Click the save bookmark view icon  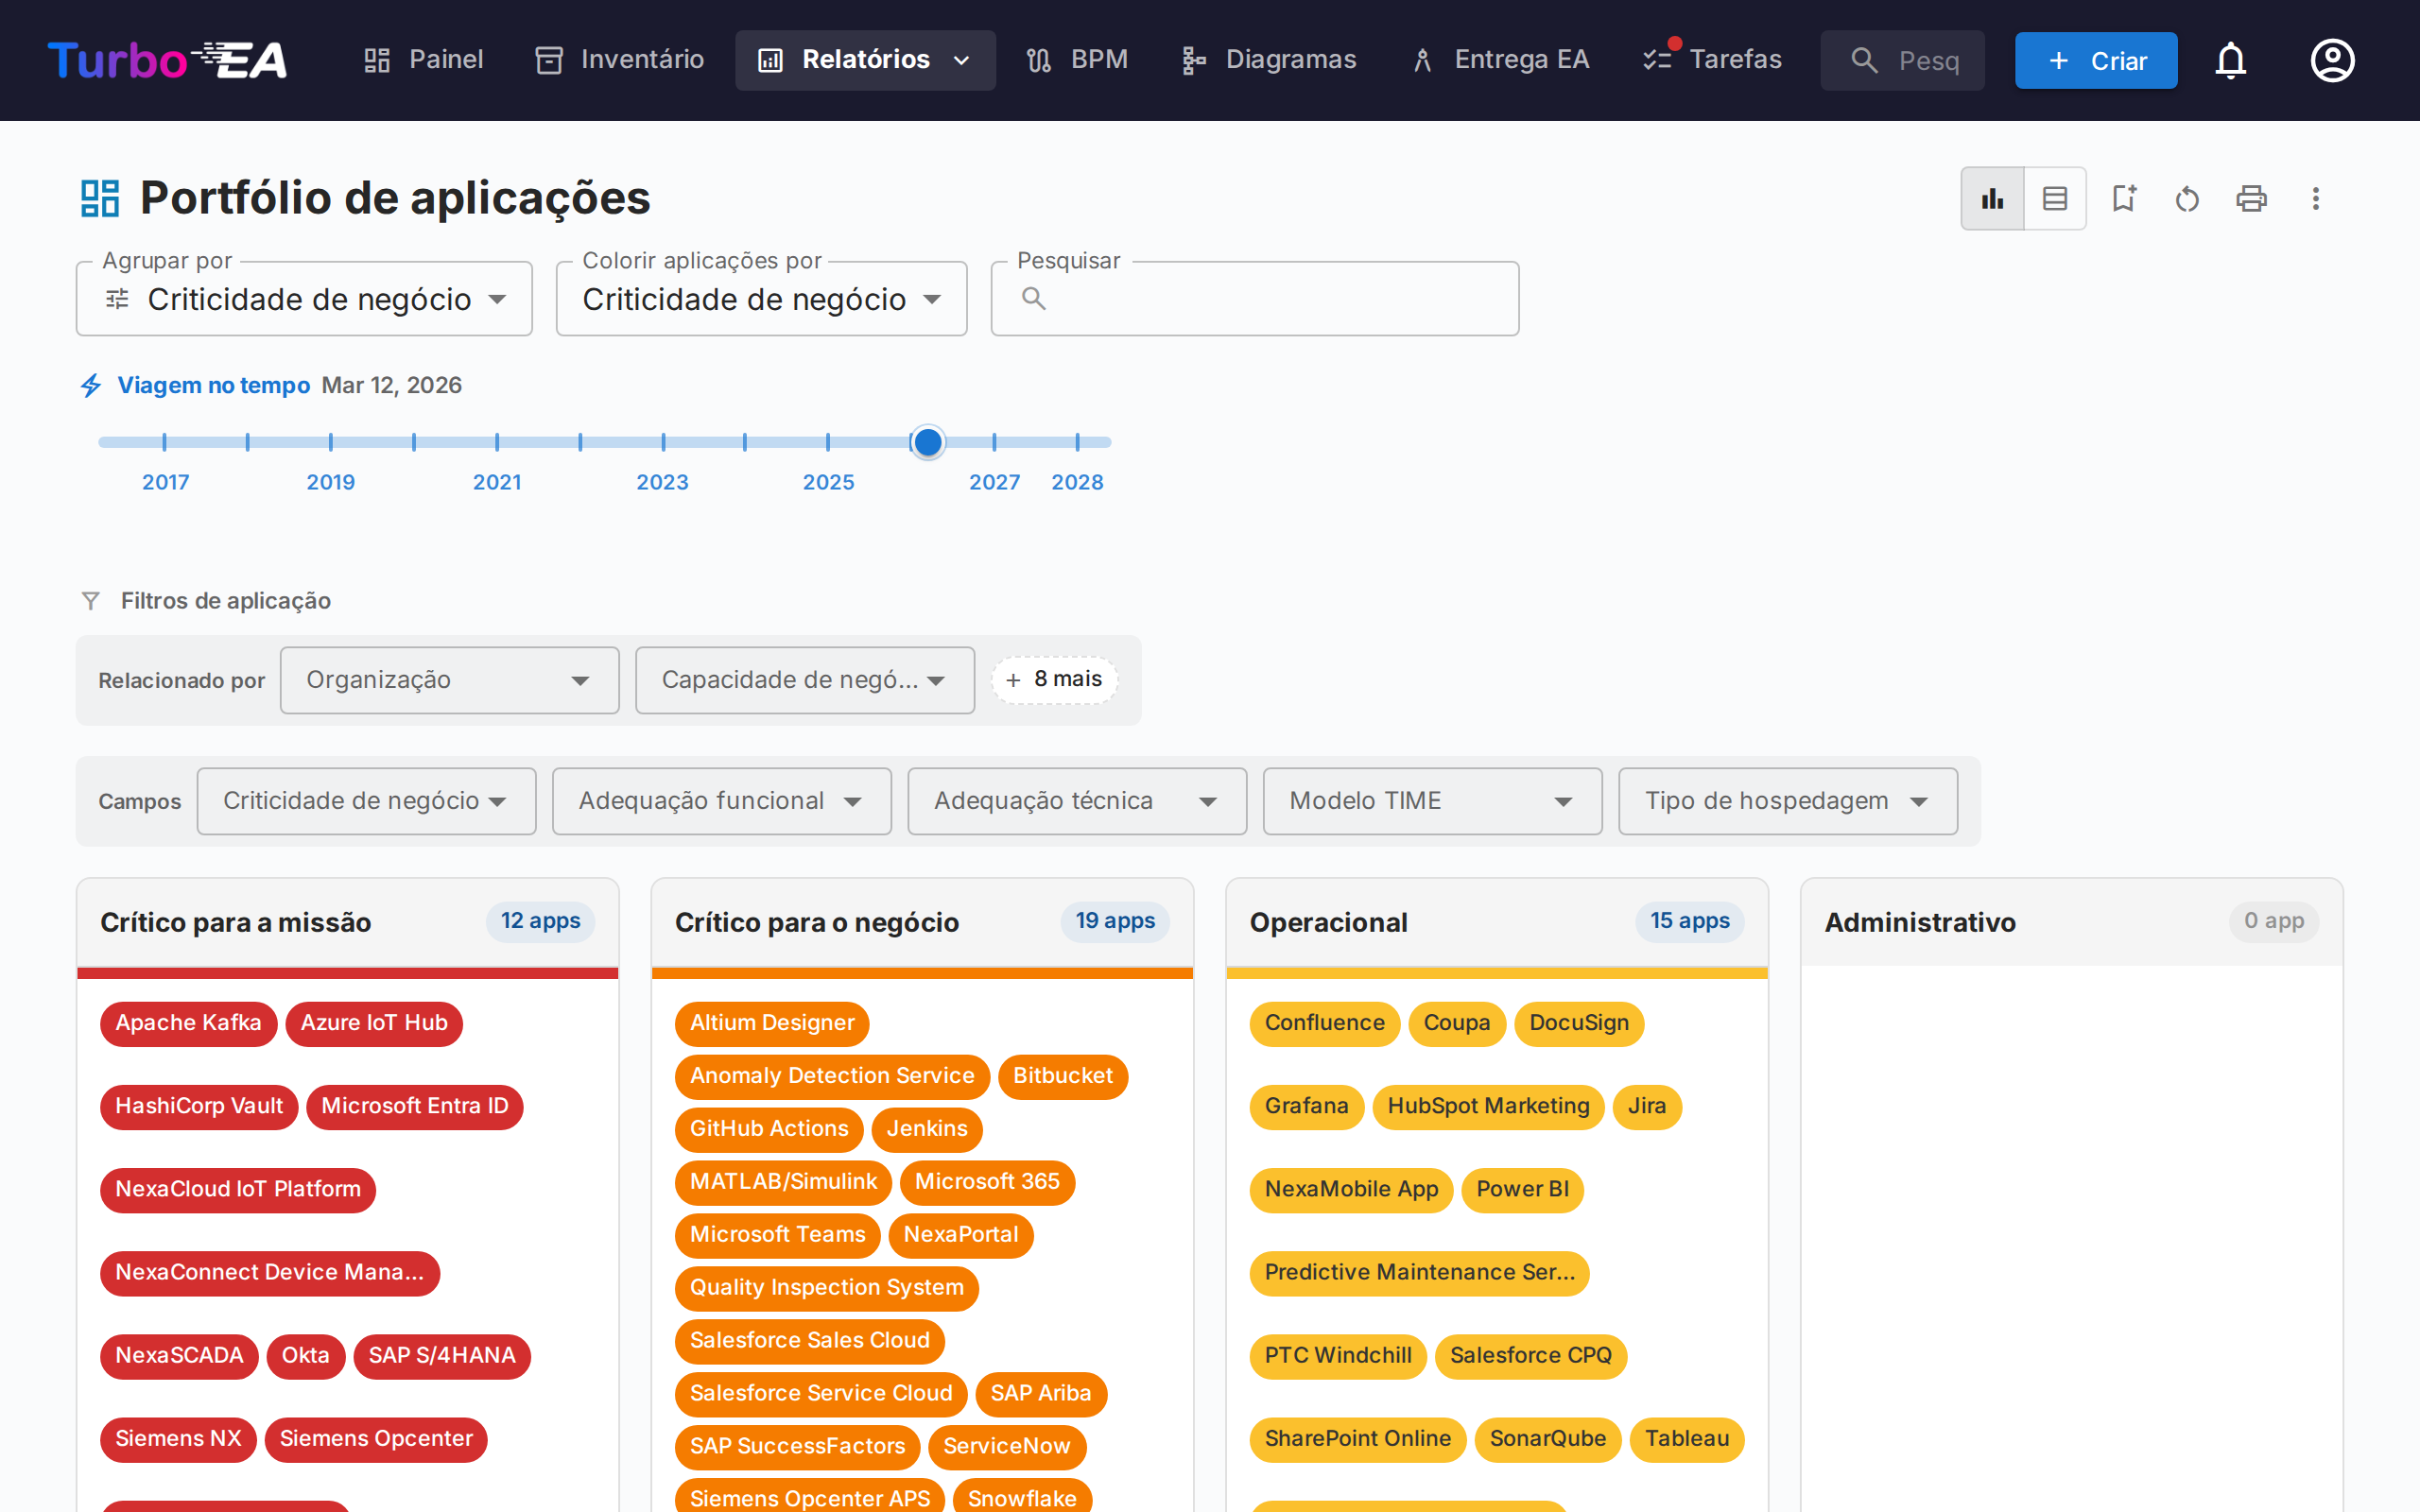2123,199
